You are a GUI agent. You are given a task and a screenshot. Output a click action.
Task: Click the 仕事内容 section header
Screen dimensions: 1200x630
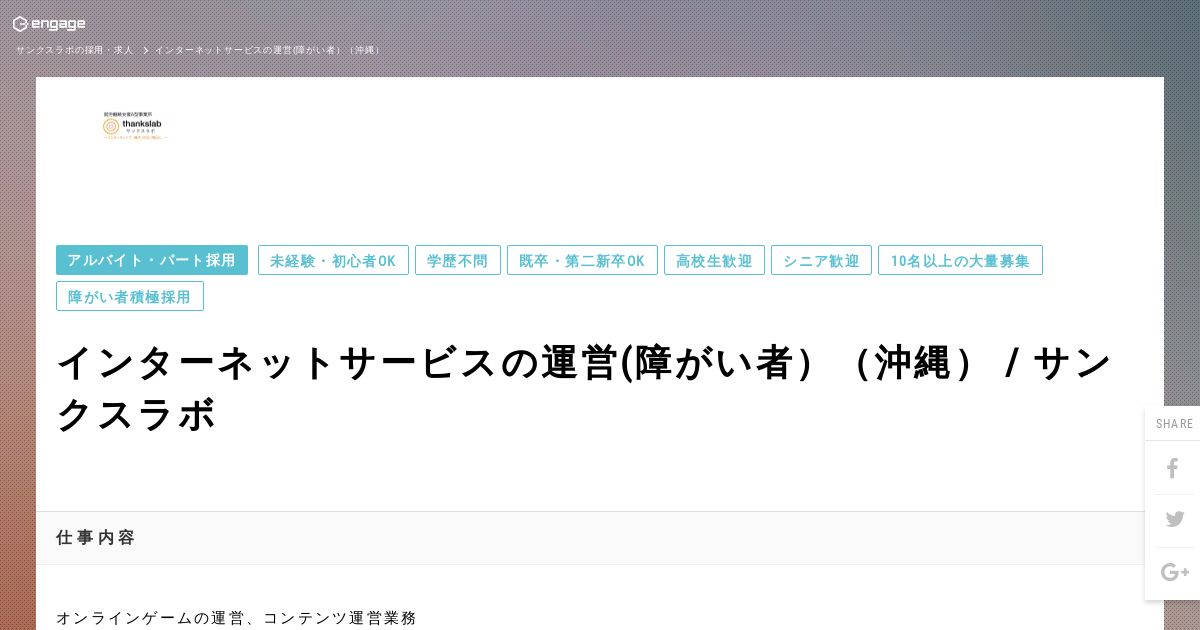pos(95,537)
